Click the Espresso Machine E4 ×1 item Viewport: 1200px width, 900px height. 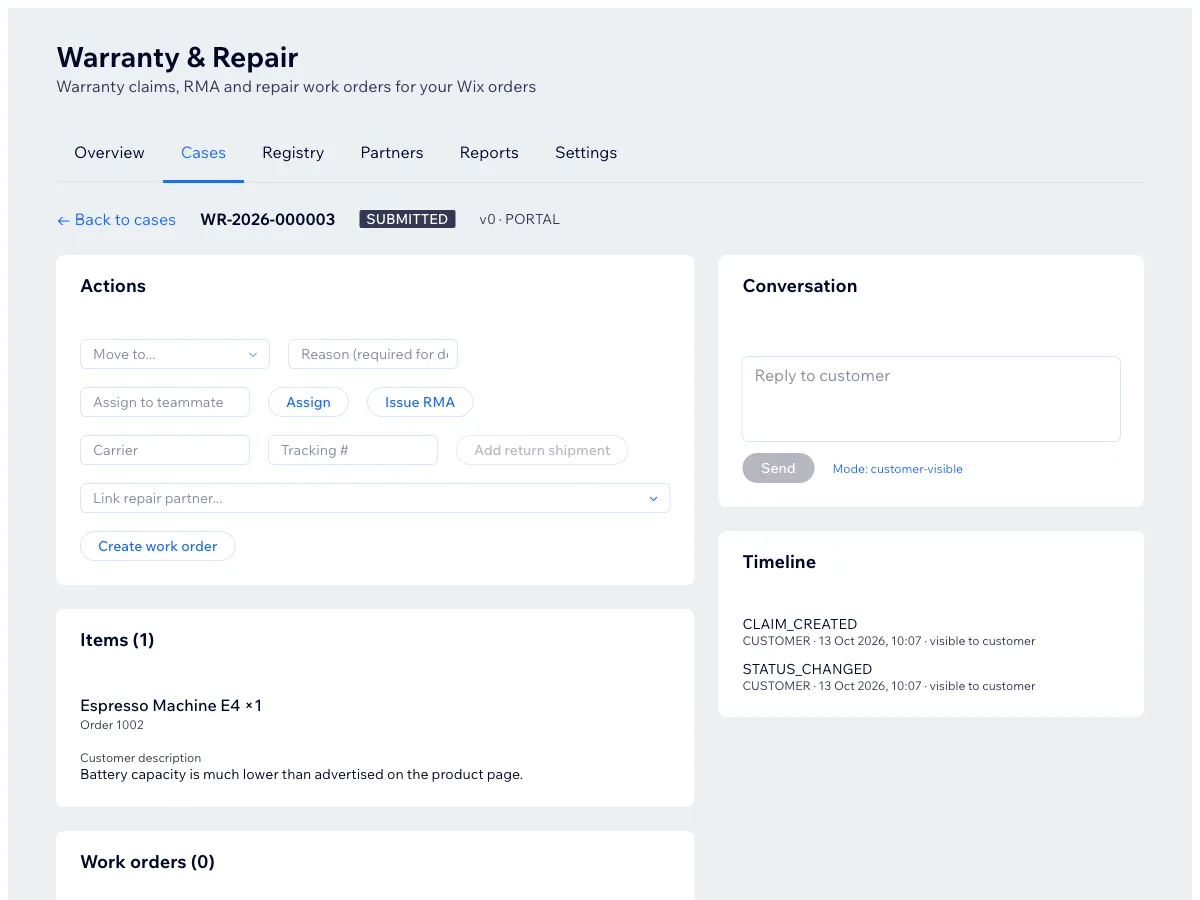pos(171,706)
